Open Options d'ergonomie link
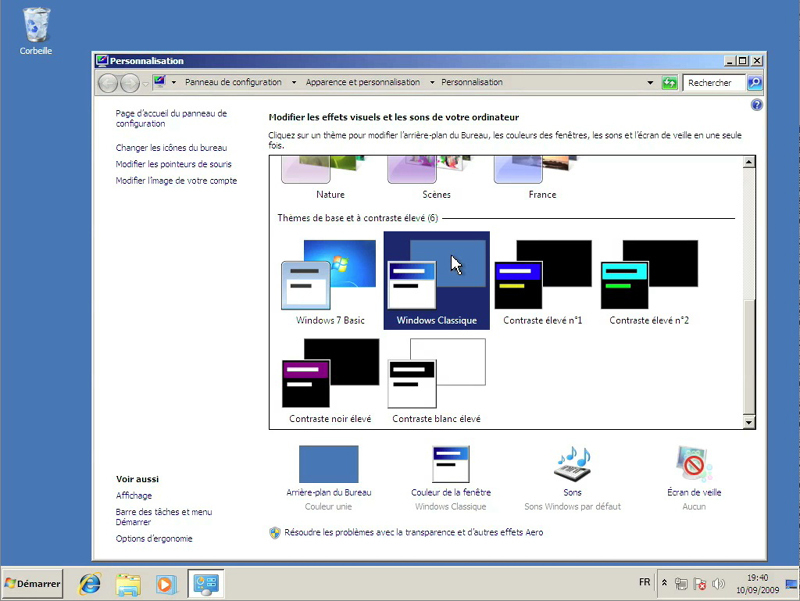Image resolution: width=800 pixels, height=601 pixels. pyautogui.click(x=154, y=538)
